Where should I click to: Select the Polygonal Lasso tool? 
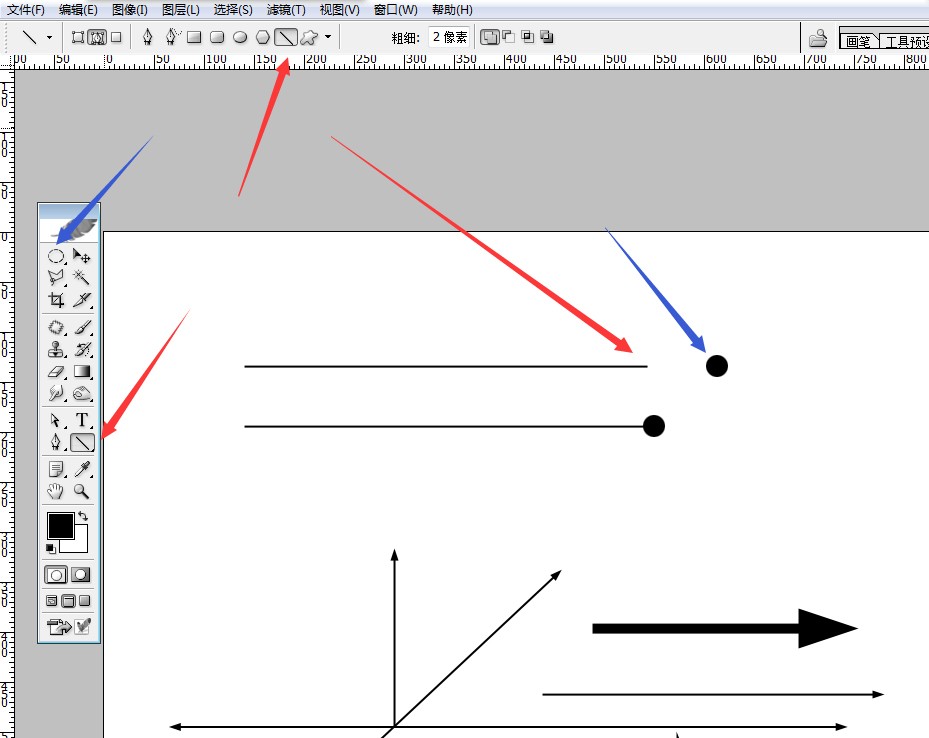[56, 278]
